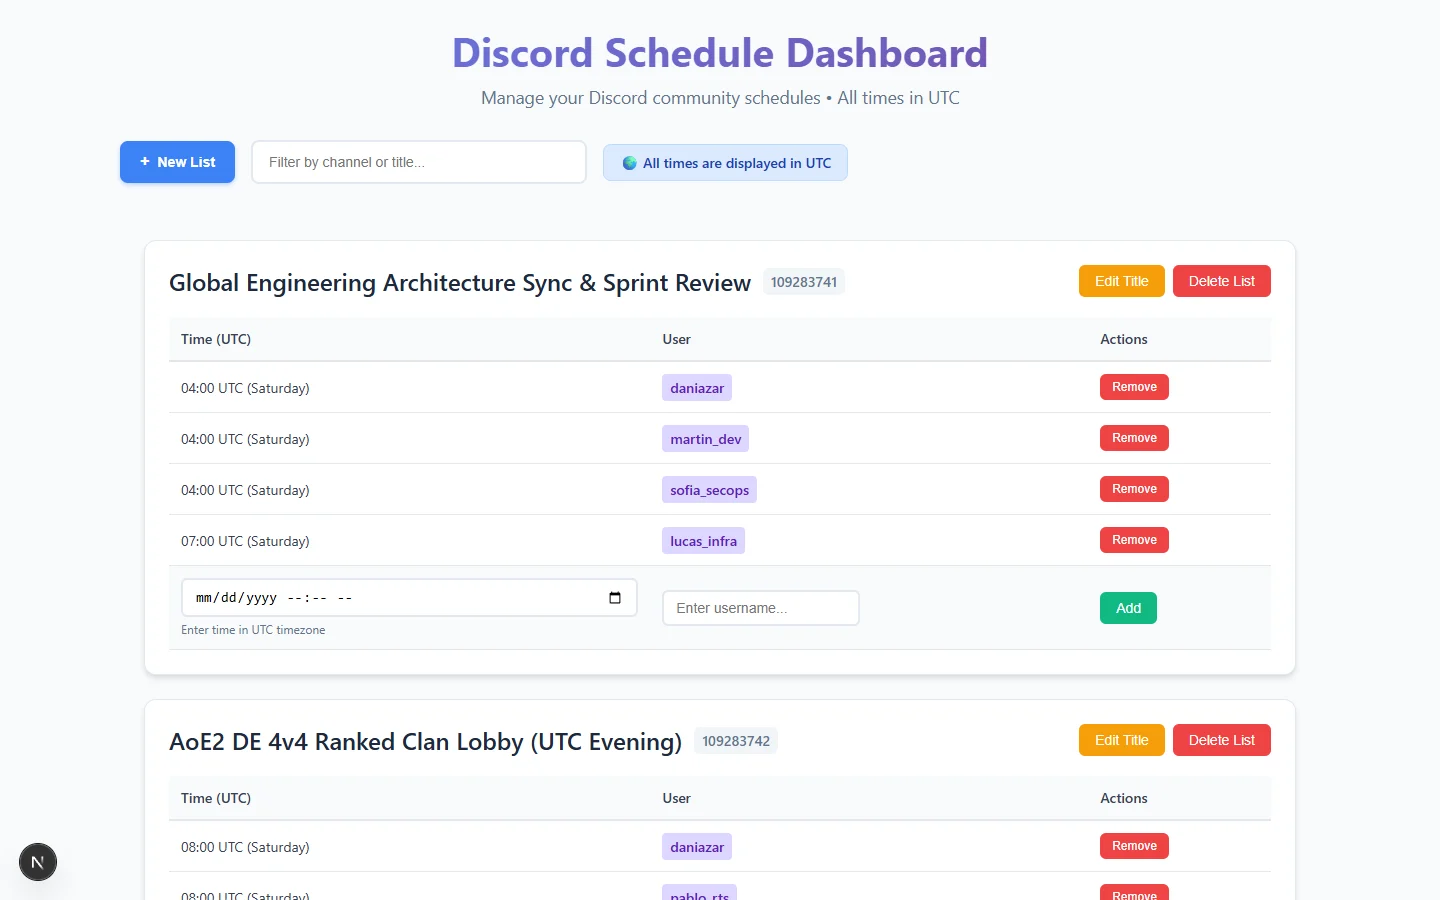Focus the Enter username field
Viewport: 1440px width, 900px height.
tap(761, 608)
